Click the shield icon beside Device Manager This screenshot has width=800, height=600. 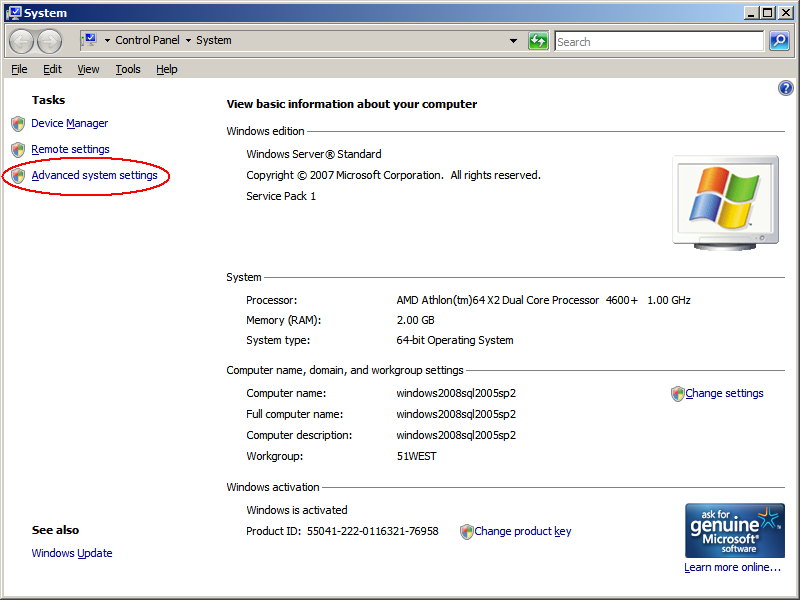click(x=18, y=123)
